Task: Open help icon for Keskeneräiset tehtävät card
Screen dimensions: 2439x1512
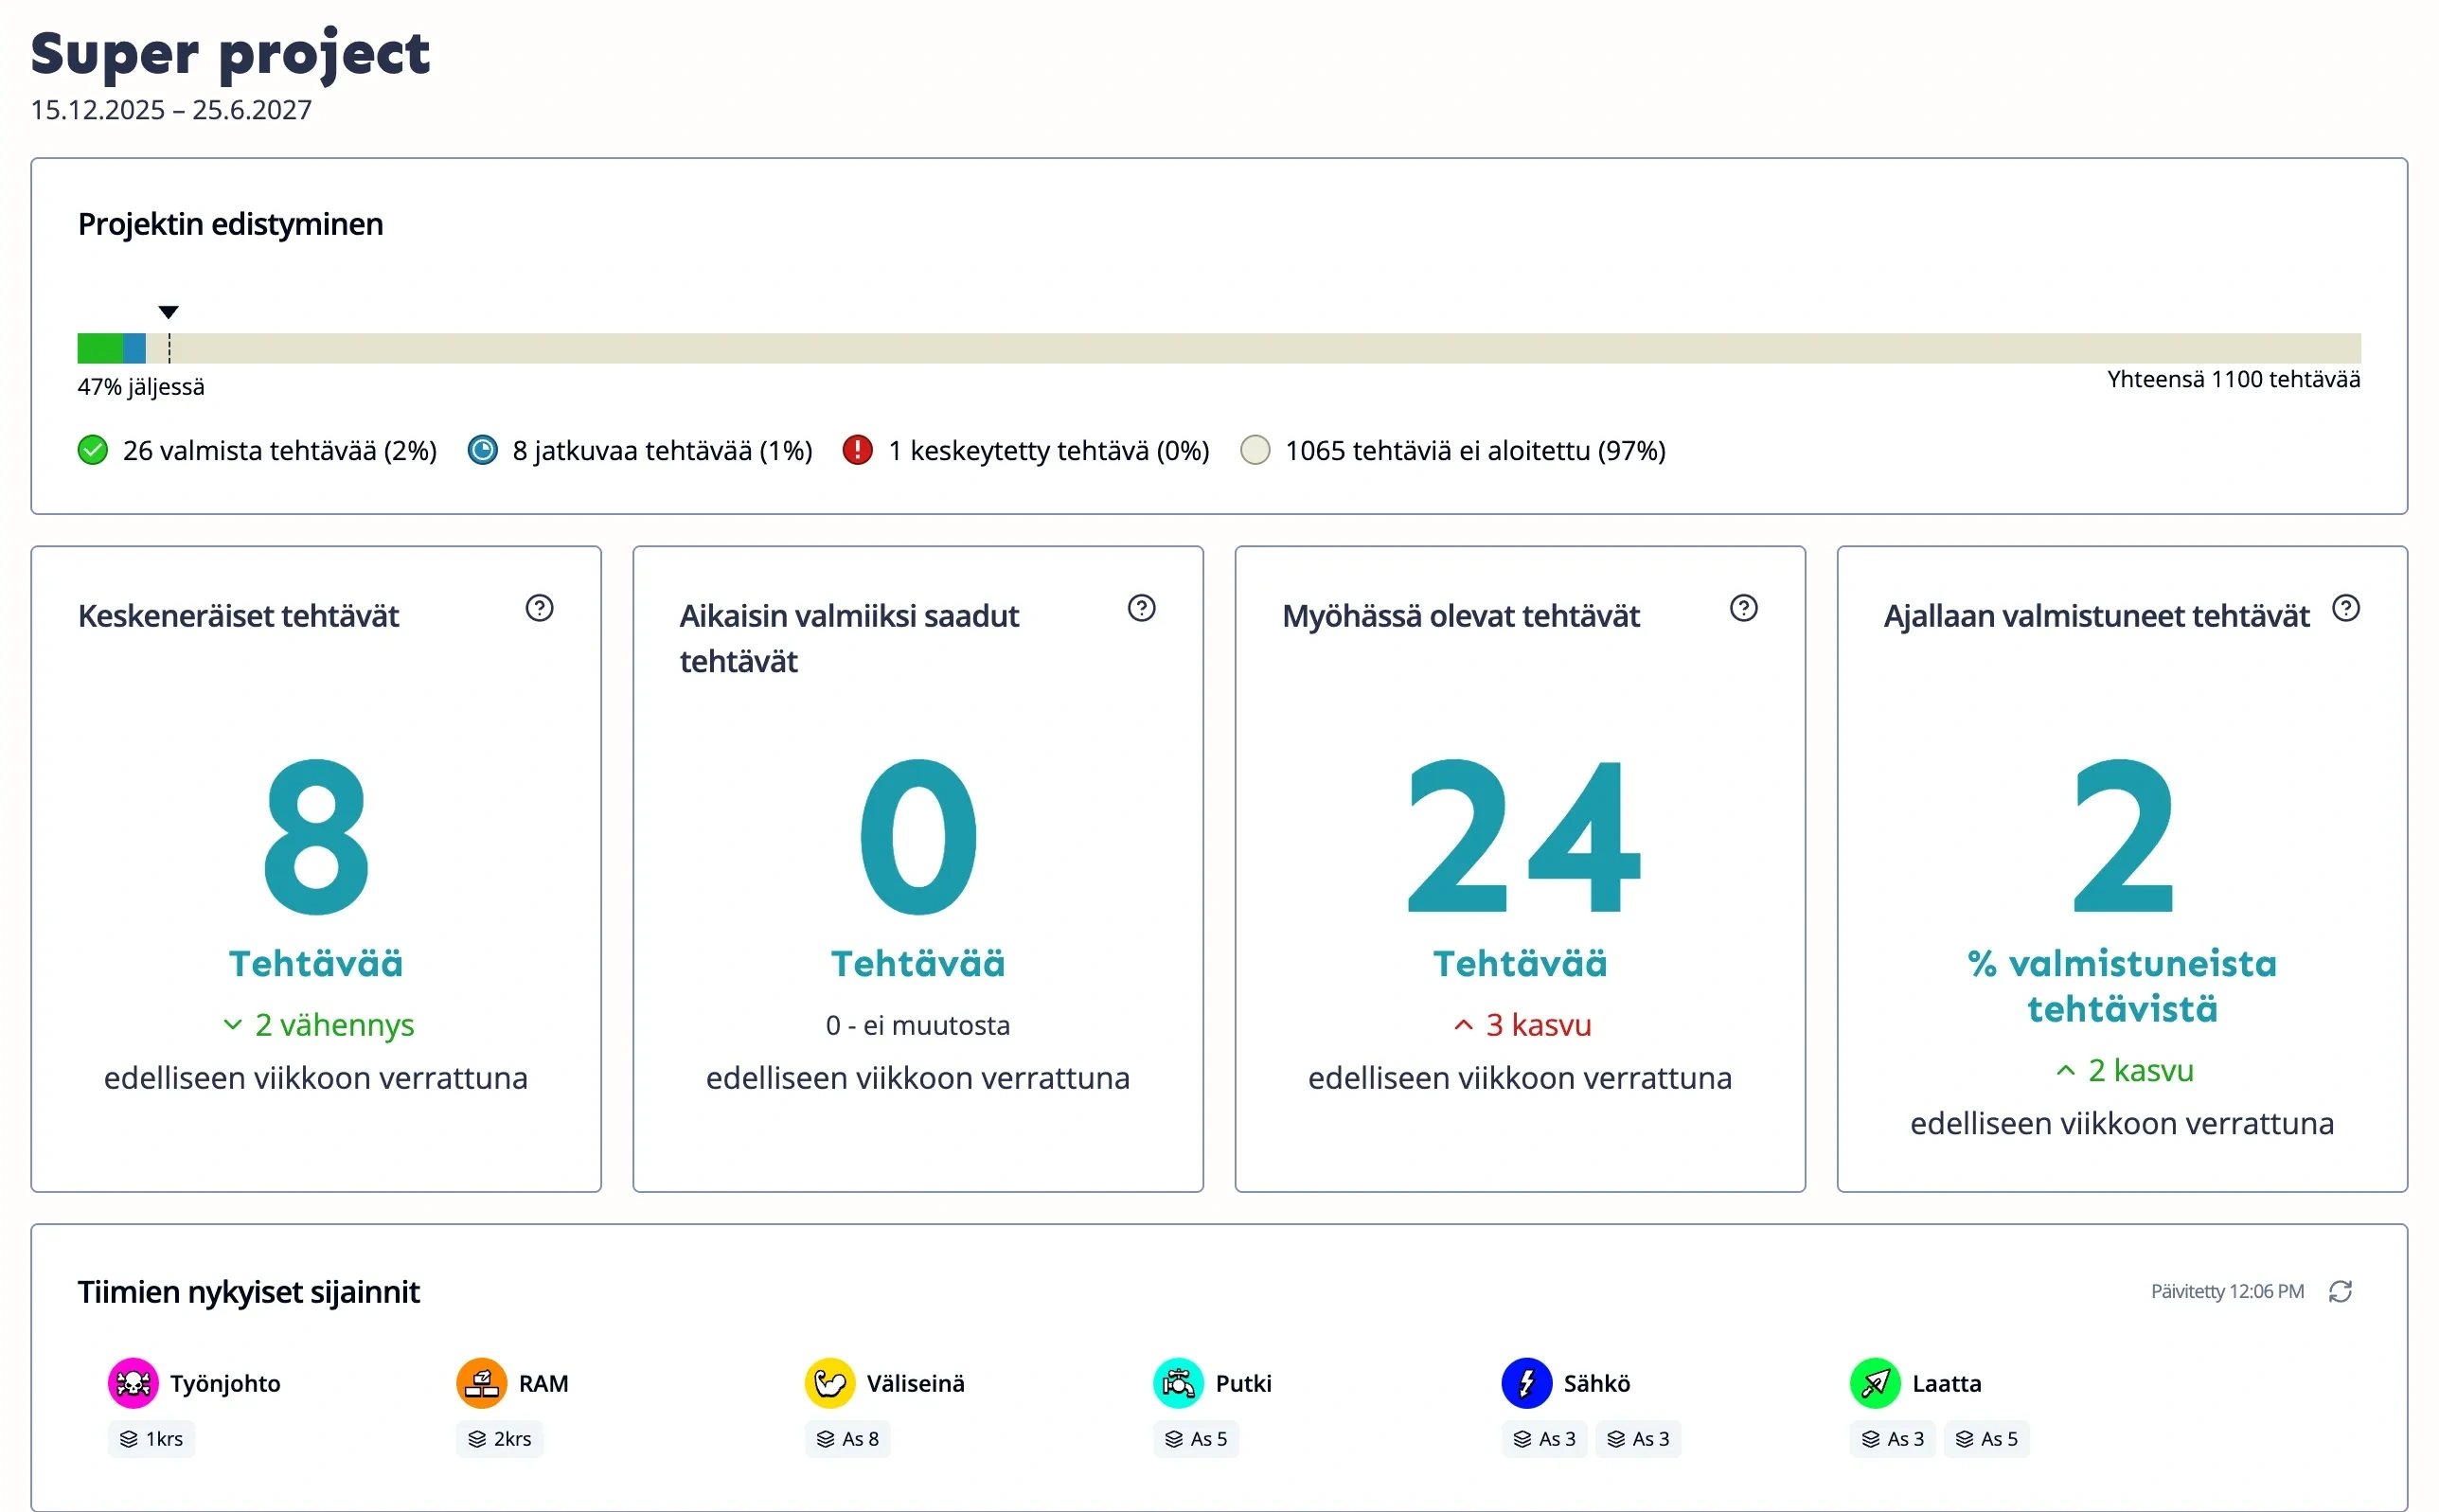Action: [x=539, y=608]
